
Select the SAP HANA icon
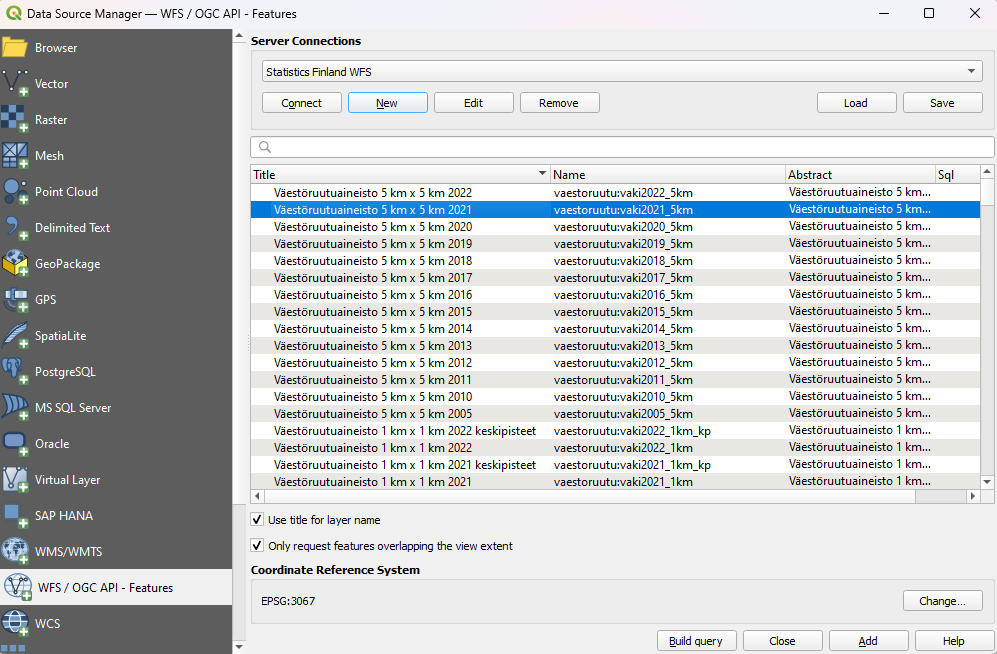click(15, 515)
